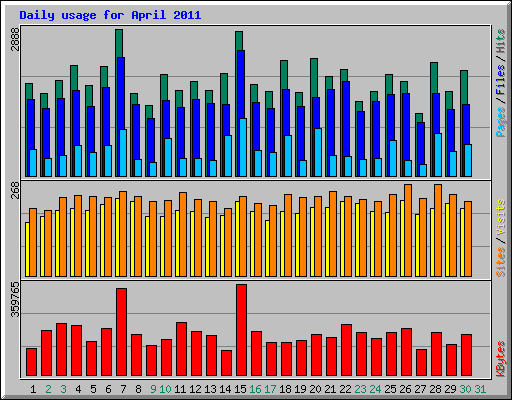512x400 pixels.
Task: Click the red KBytes bar for day 11
Action: tap(182, 349)
